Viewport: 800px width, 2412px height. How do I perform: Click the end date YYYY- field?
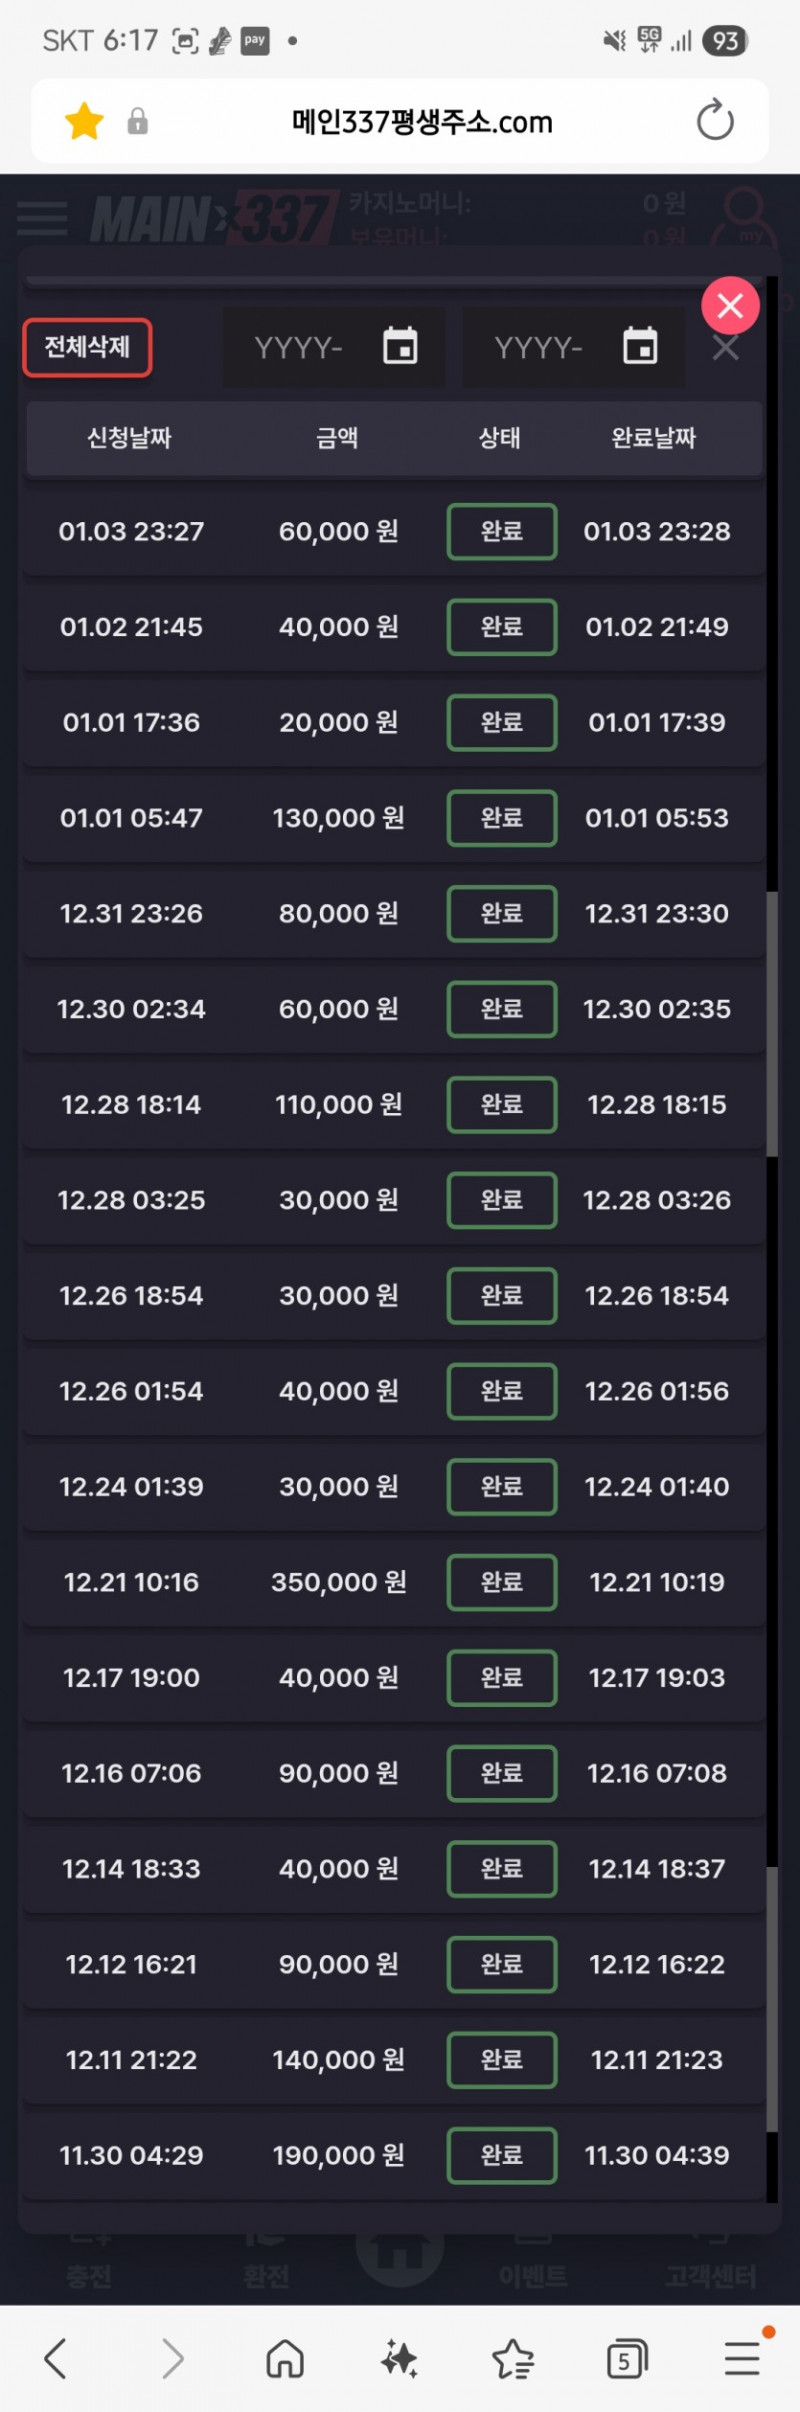coord(538,348)
